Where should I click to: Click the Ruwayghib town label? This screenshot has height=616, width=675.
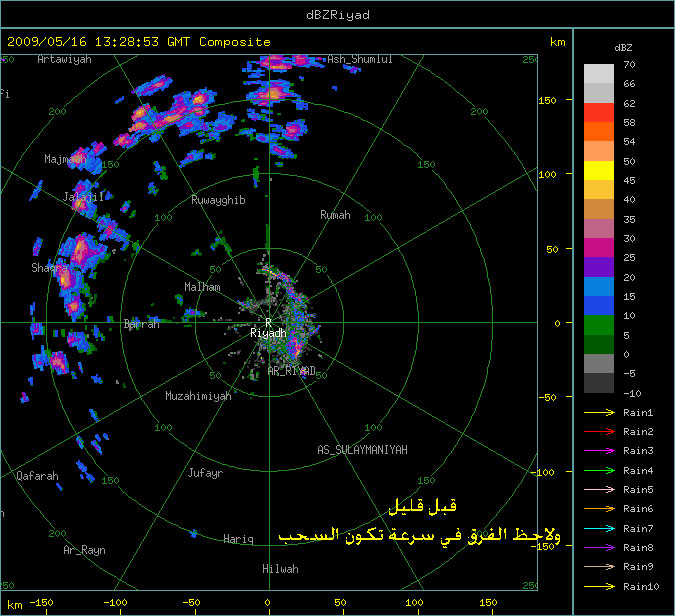218,200
